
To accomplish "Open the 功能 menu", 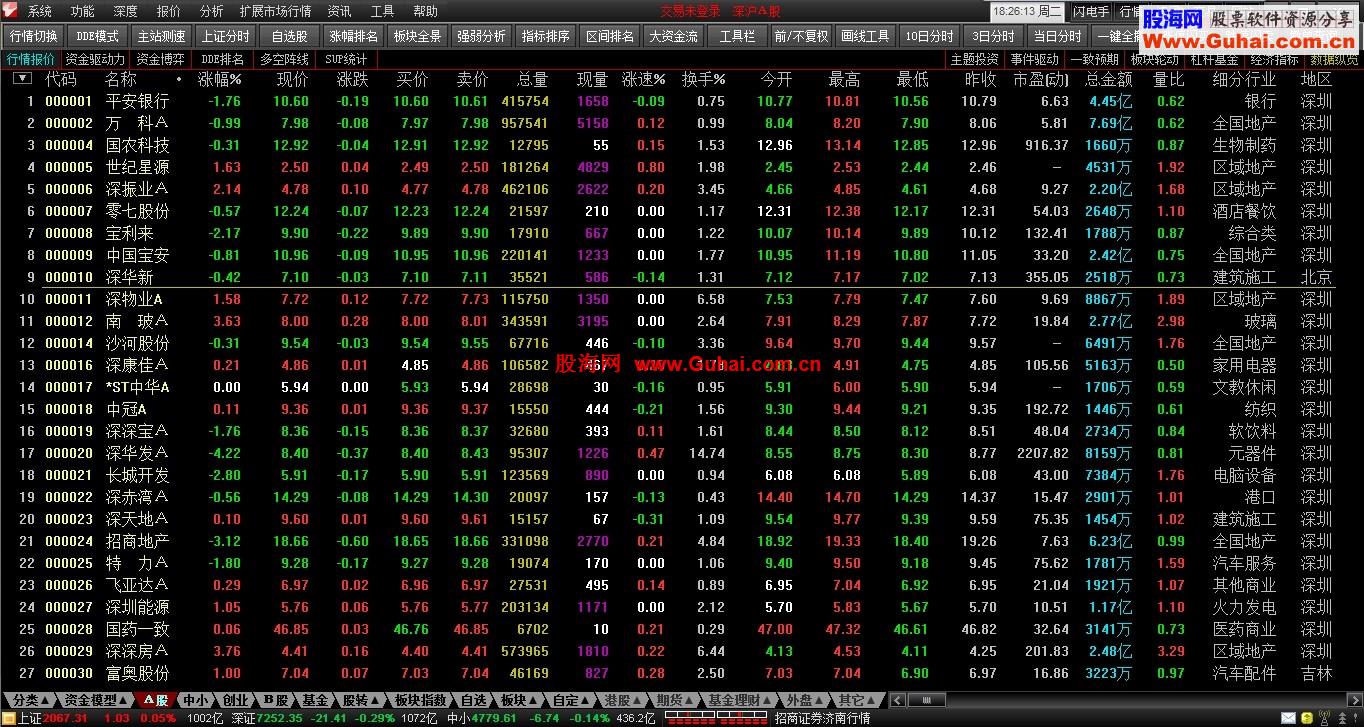I will [83, 11].
